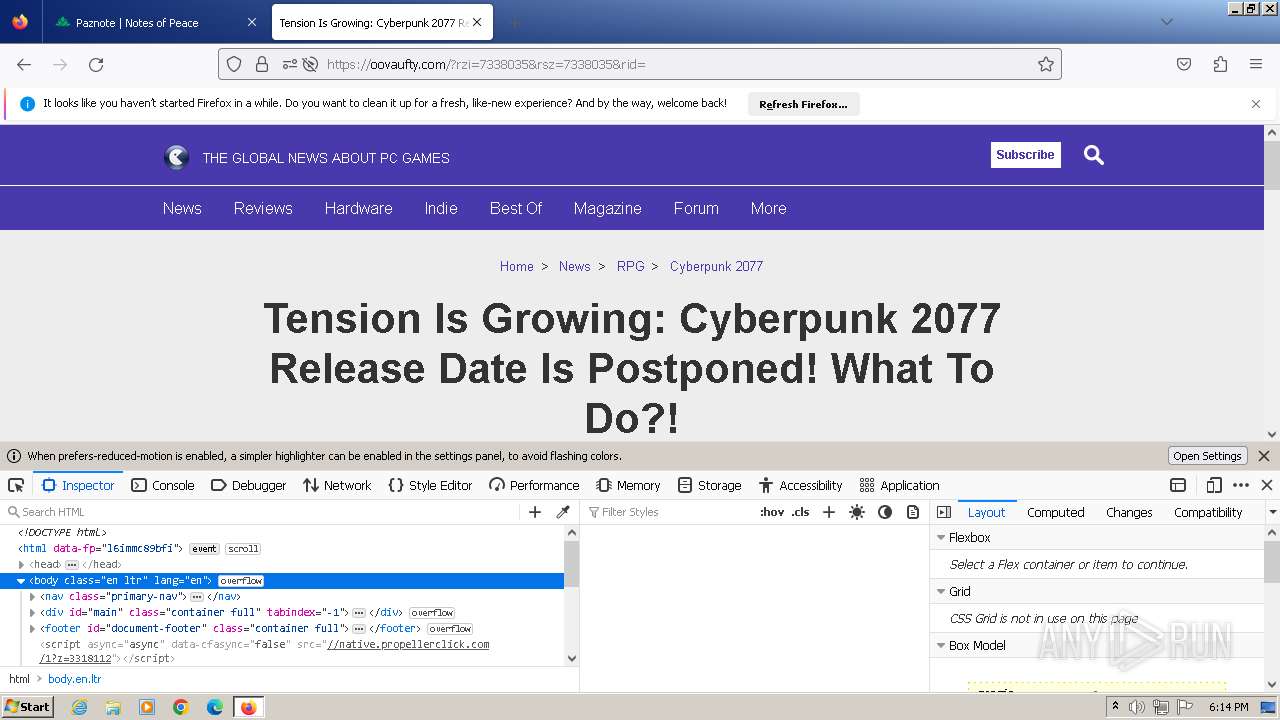Image resolution: width=1280 pixels, height=720 pixels.
Task: Select the Changes sidebar tab
Action: click(1129, 512)
